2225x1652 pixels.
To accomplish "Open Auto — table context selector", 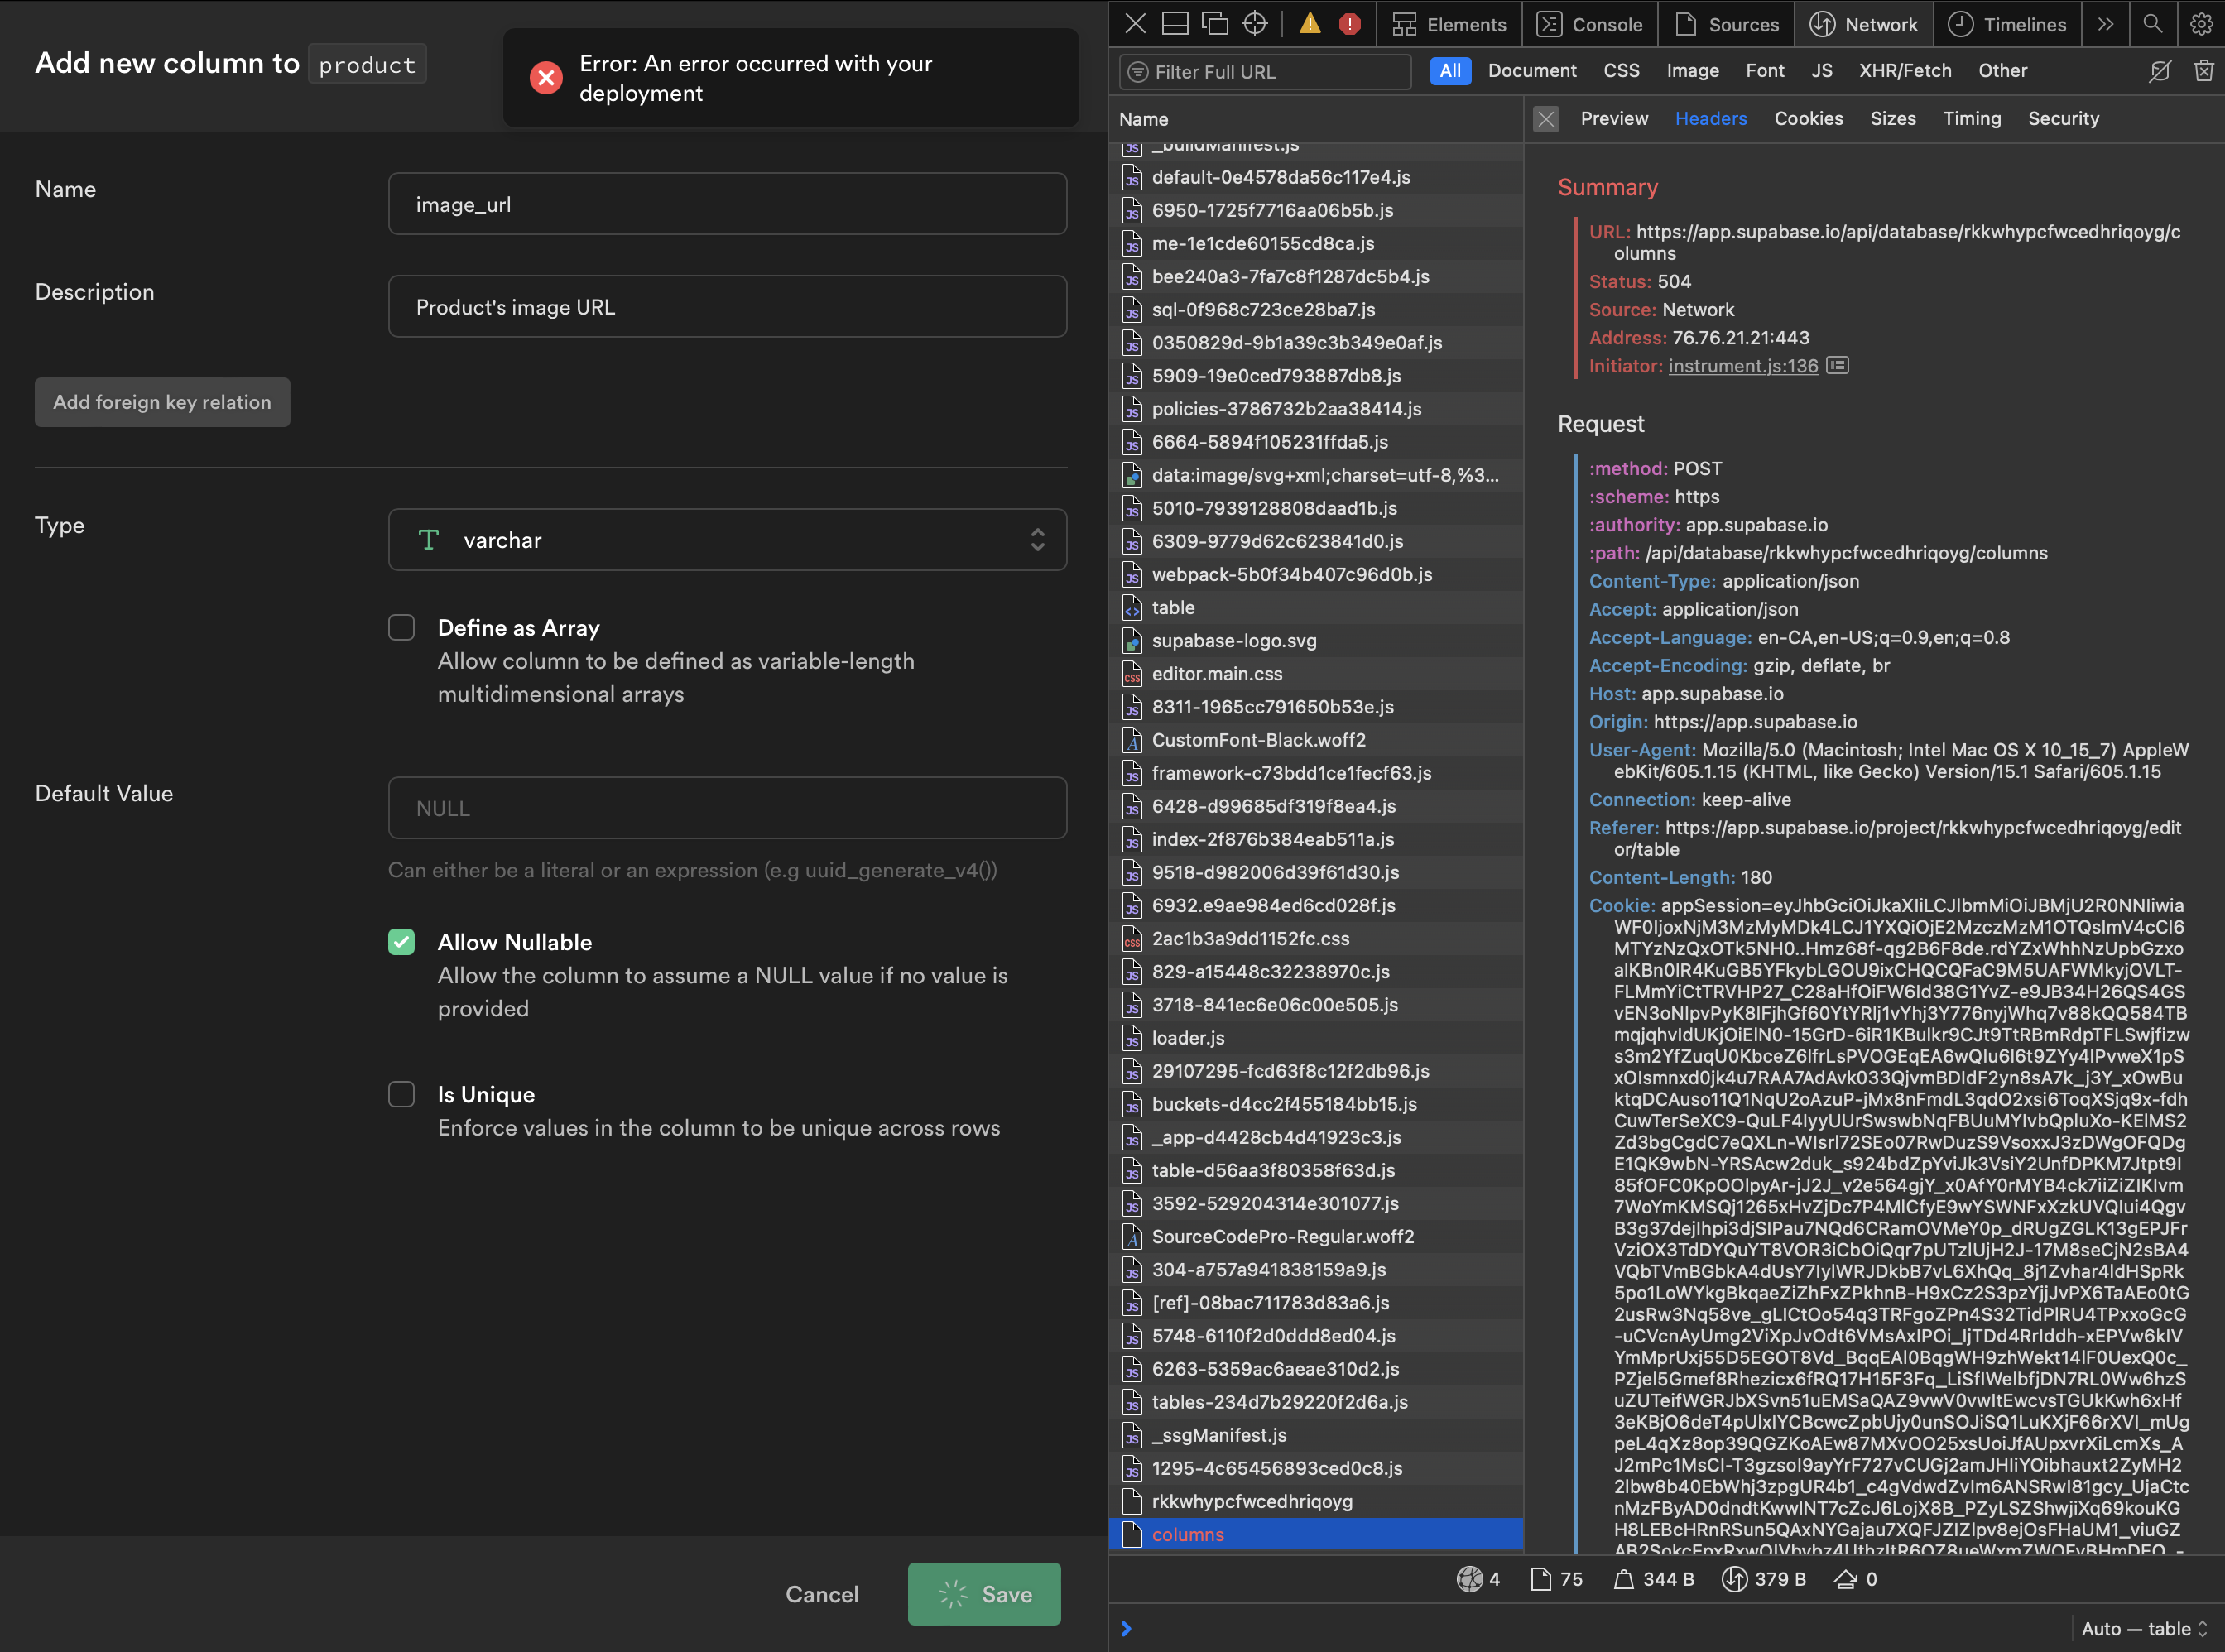I will coord(2143,1629).
